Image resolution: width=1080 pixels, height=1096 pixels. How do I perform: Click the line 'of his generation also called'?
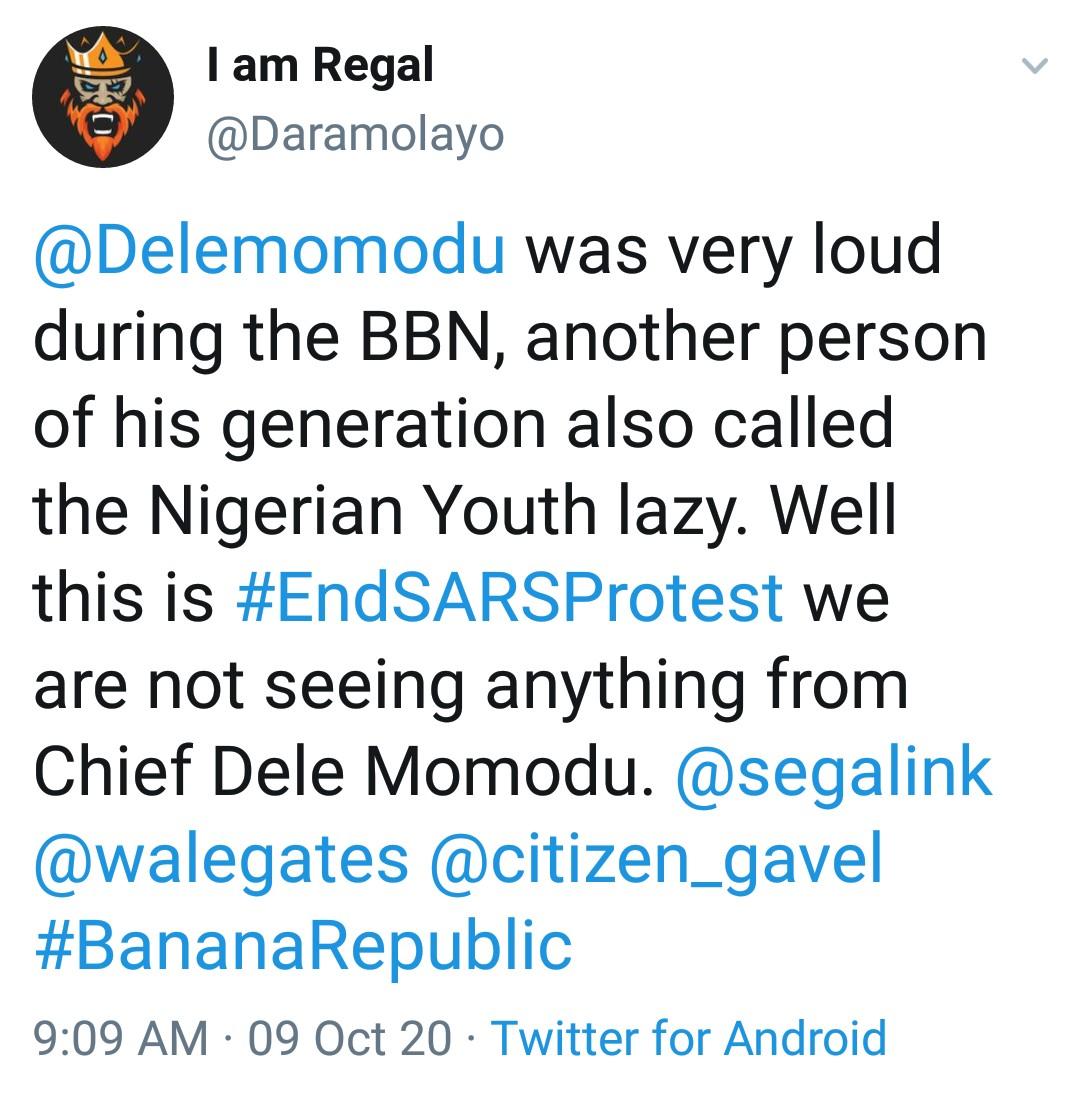463,424
